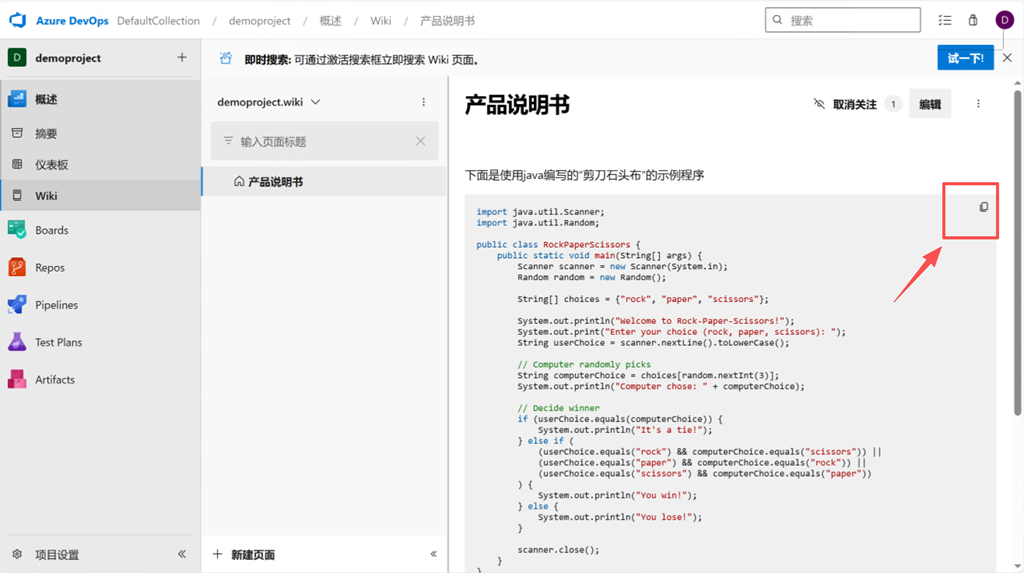Clear the page title filter
Viewport: 1024px width, 573px height.
tap(421, 141)
